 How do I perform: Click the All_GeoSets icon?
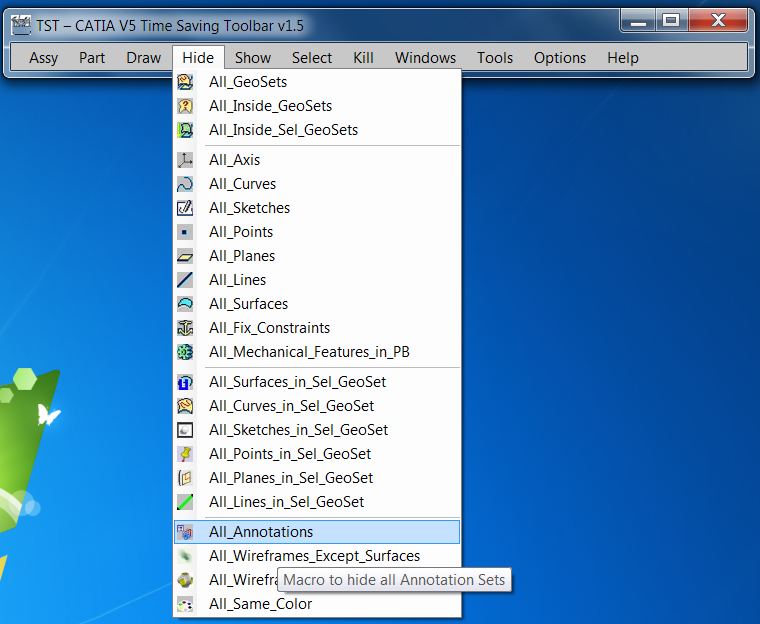(185, 82)
